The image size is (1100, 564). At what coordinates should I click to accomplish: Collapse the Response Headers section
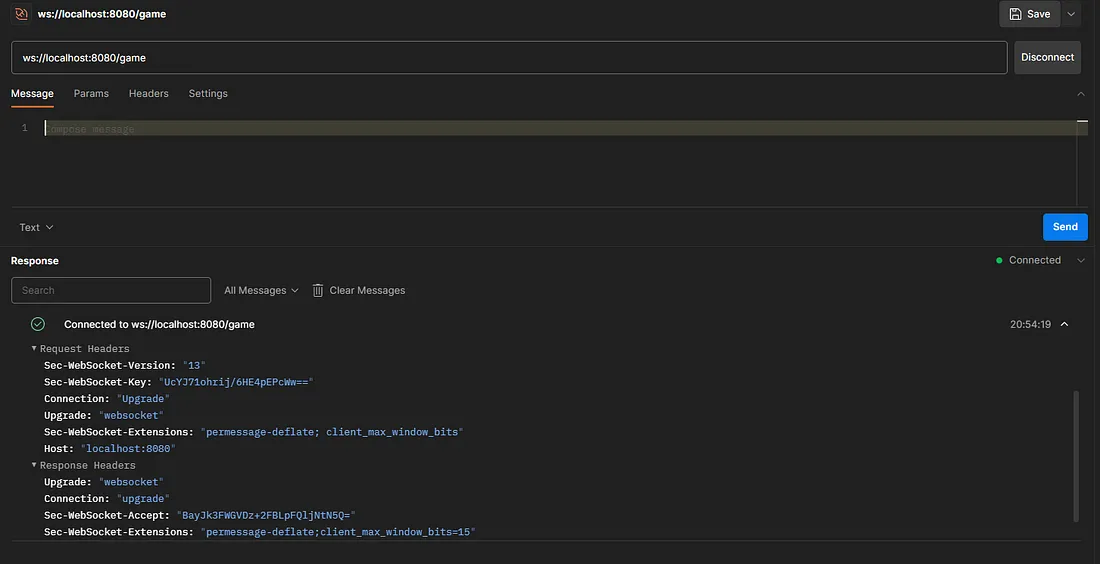34,465
